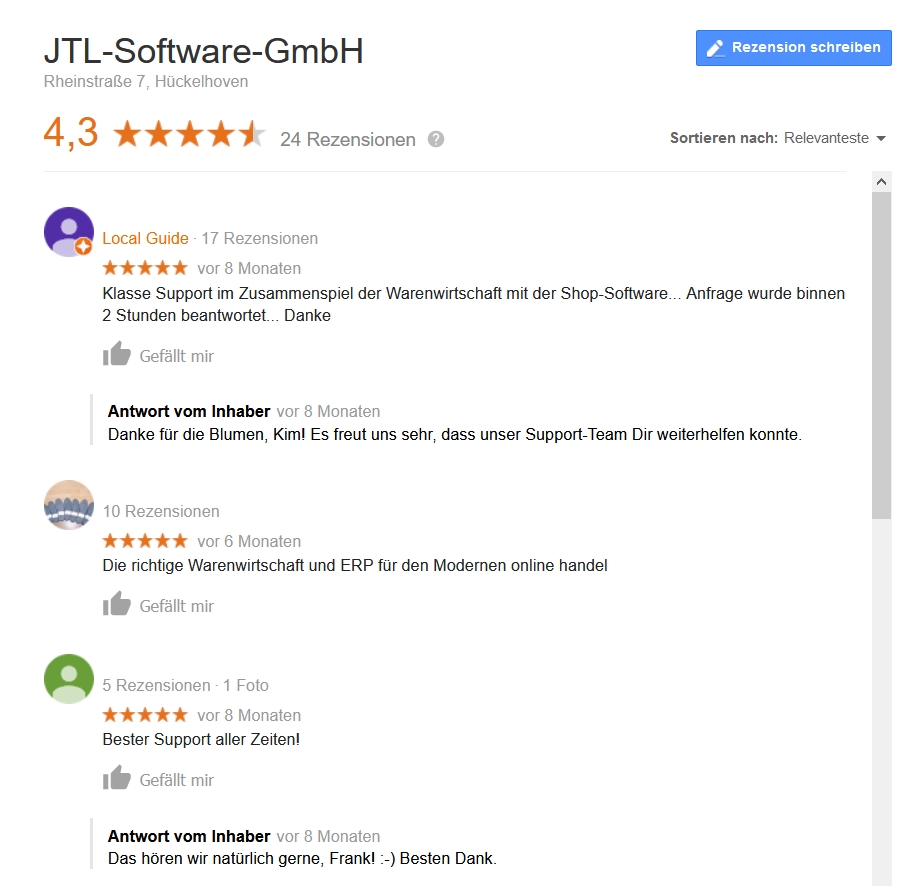The width and height of the screenshot is (918, 886).
Task: Click the vertical scrollbar thumb
Action: pos(881,355)
